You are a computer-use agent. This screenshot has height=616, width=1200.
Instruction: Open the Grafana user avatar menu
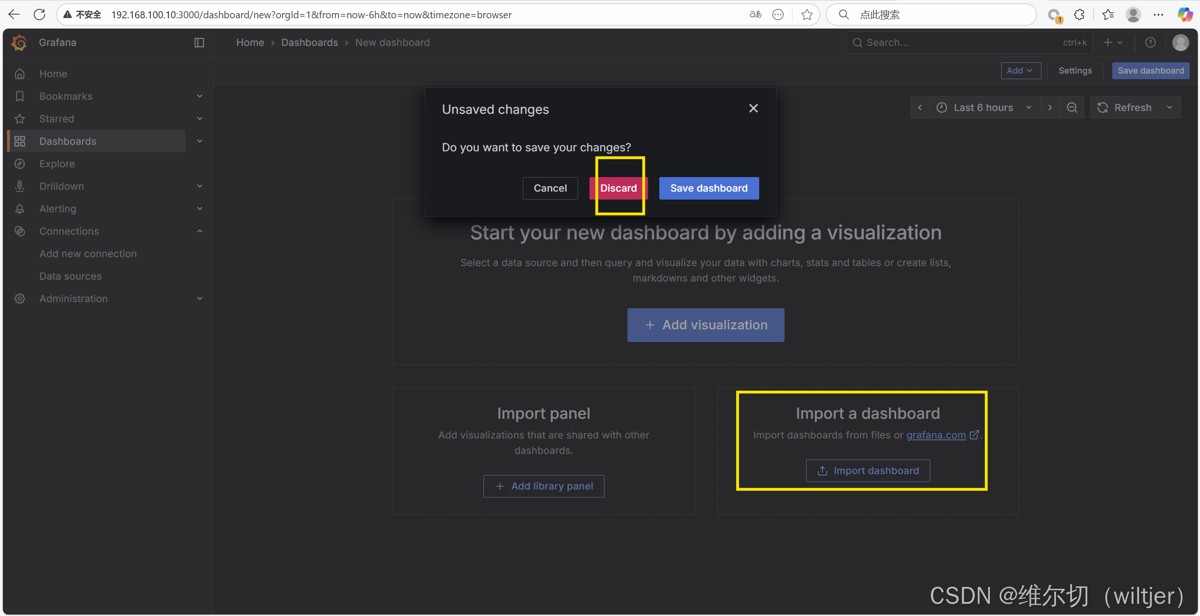pyautogui.click(x=1181, y=43)
